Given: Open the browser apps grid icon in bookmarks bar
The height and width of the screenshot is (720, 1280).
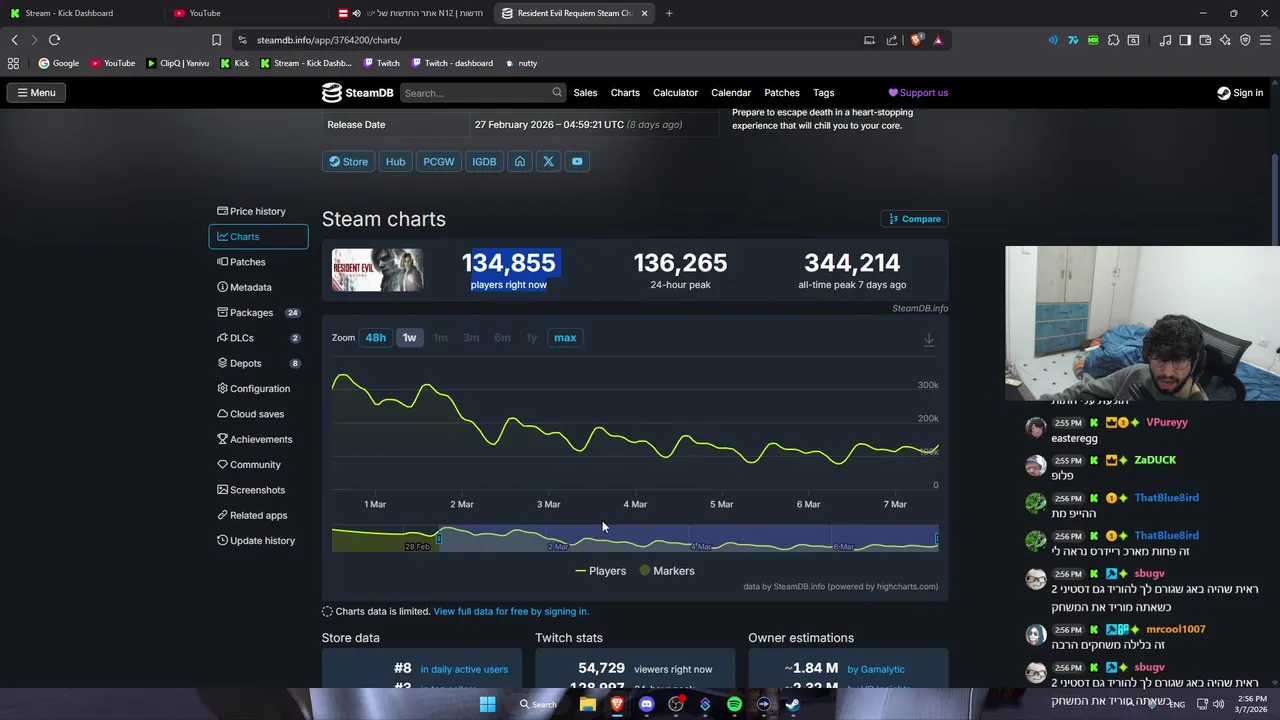Looking at the screenshot, I should (x=13, y=63).
